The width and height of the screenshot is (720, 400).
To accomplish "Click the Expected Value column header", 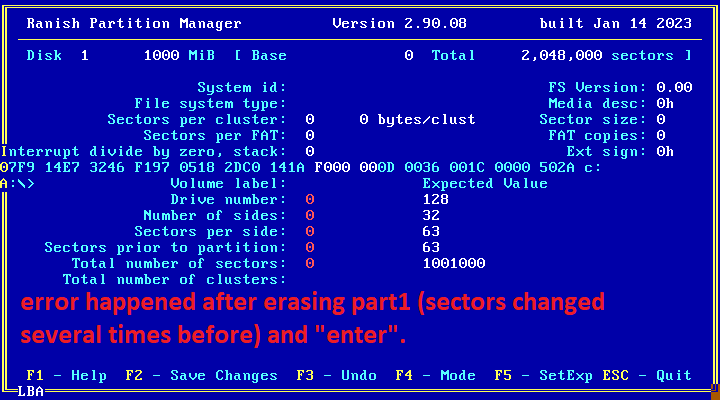I will pyautogui.click(x=485, y=184).
